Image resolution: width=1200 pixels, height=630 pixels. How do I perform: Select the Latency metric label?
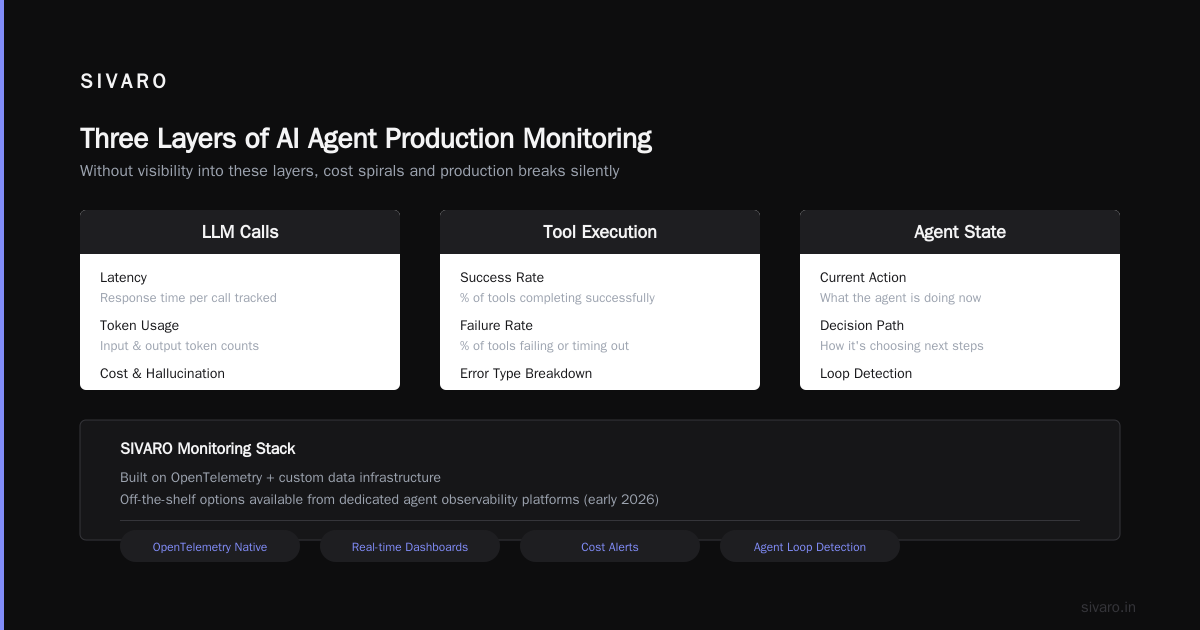pyautogui.click(x=123, y=277)
